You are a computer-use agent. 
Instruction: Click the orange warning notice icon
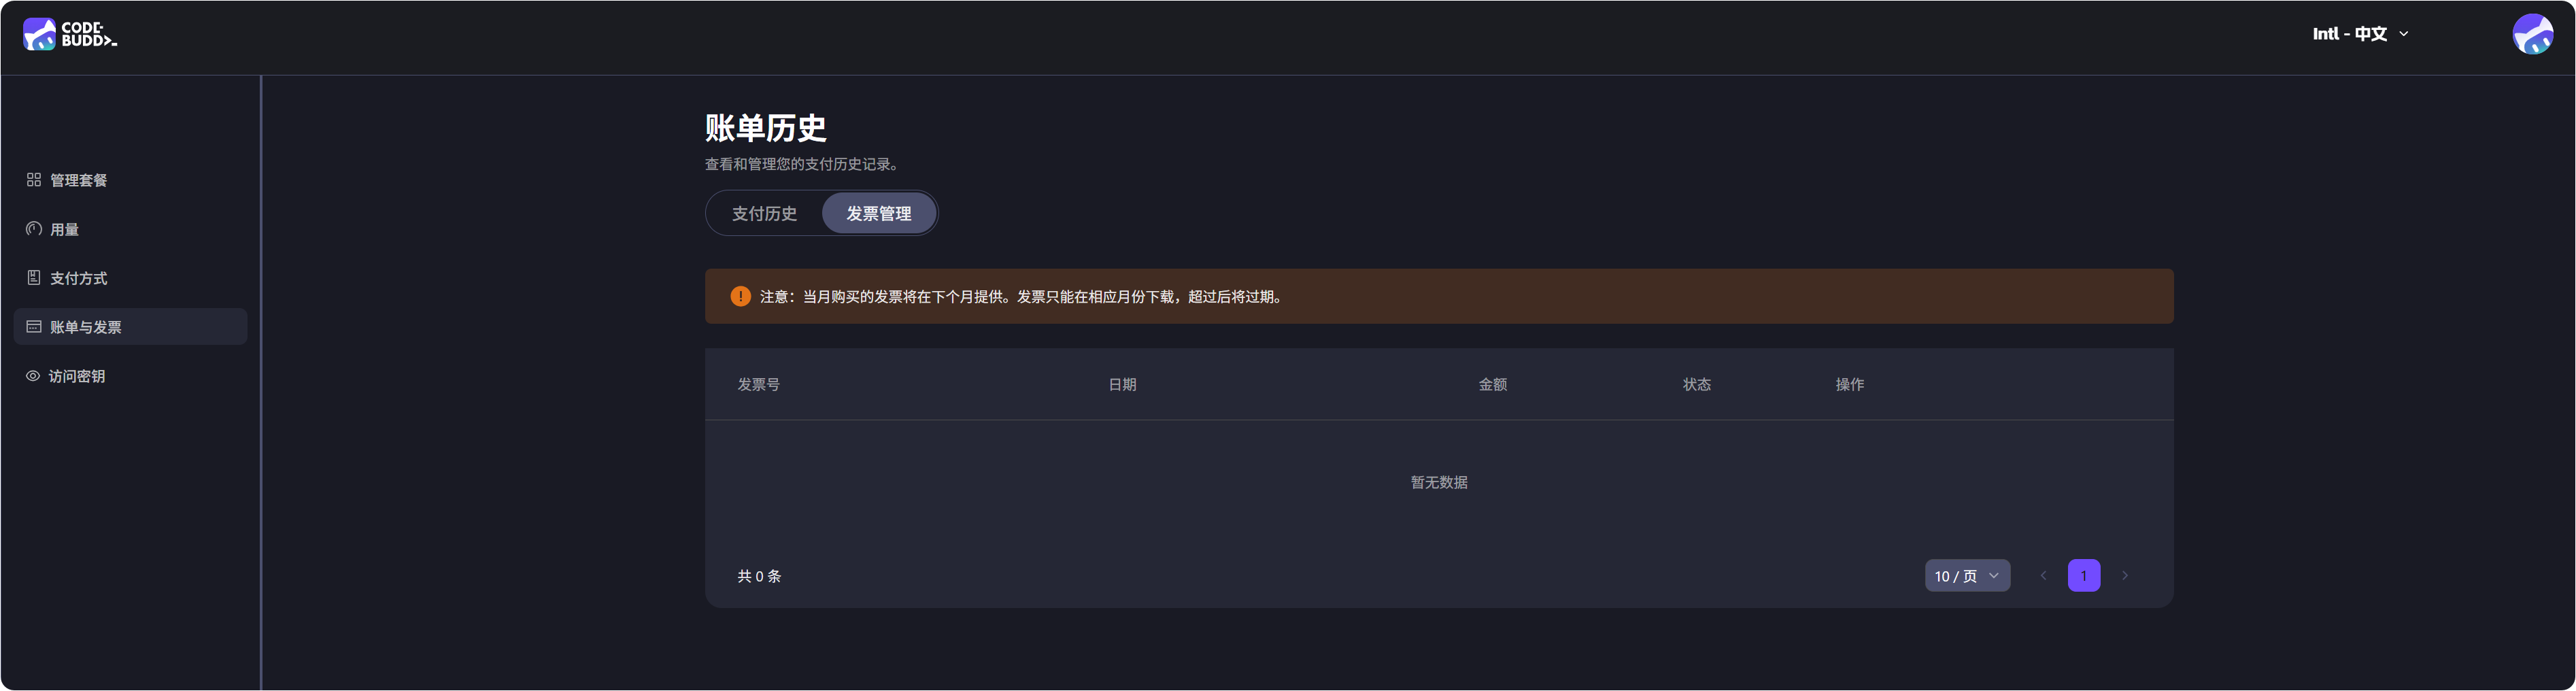point(740,297)
